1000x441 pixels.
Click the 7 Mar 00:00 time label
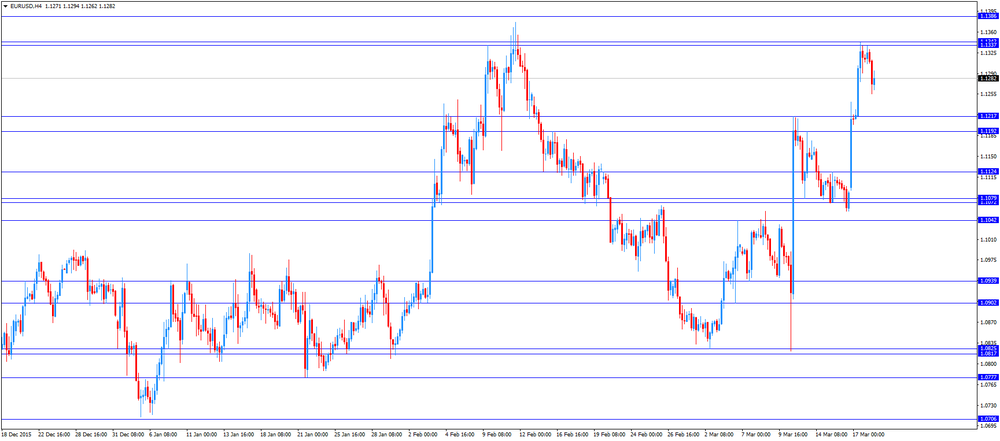[x=756, y=435]
